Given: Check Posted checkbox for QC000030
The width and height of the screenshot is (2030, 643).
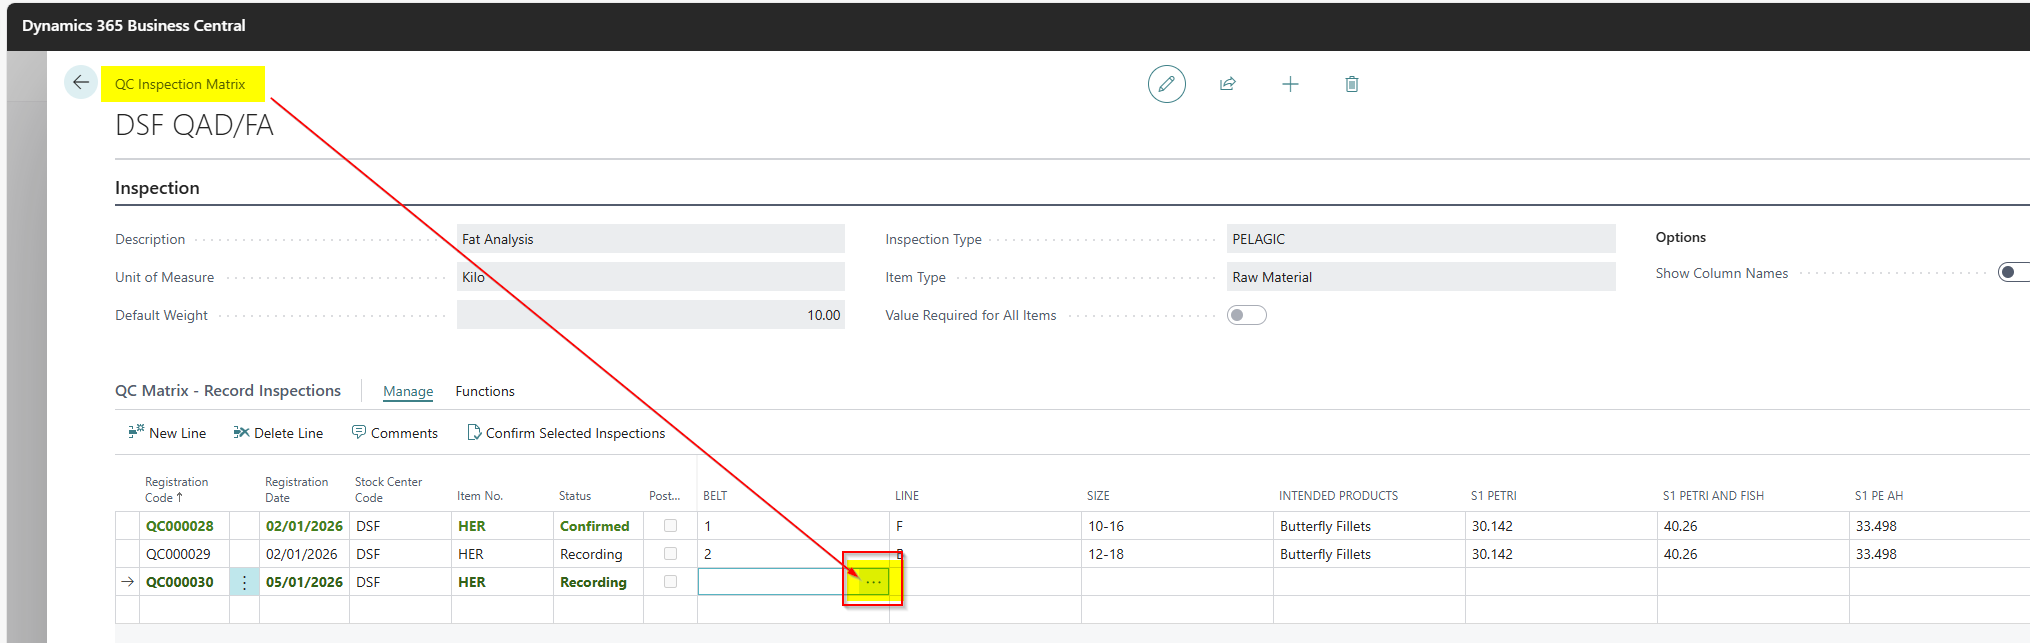Looking at the screenshot, I should tap(670, 582).
